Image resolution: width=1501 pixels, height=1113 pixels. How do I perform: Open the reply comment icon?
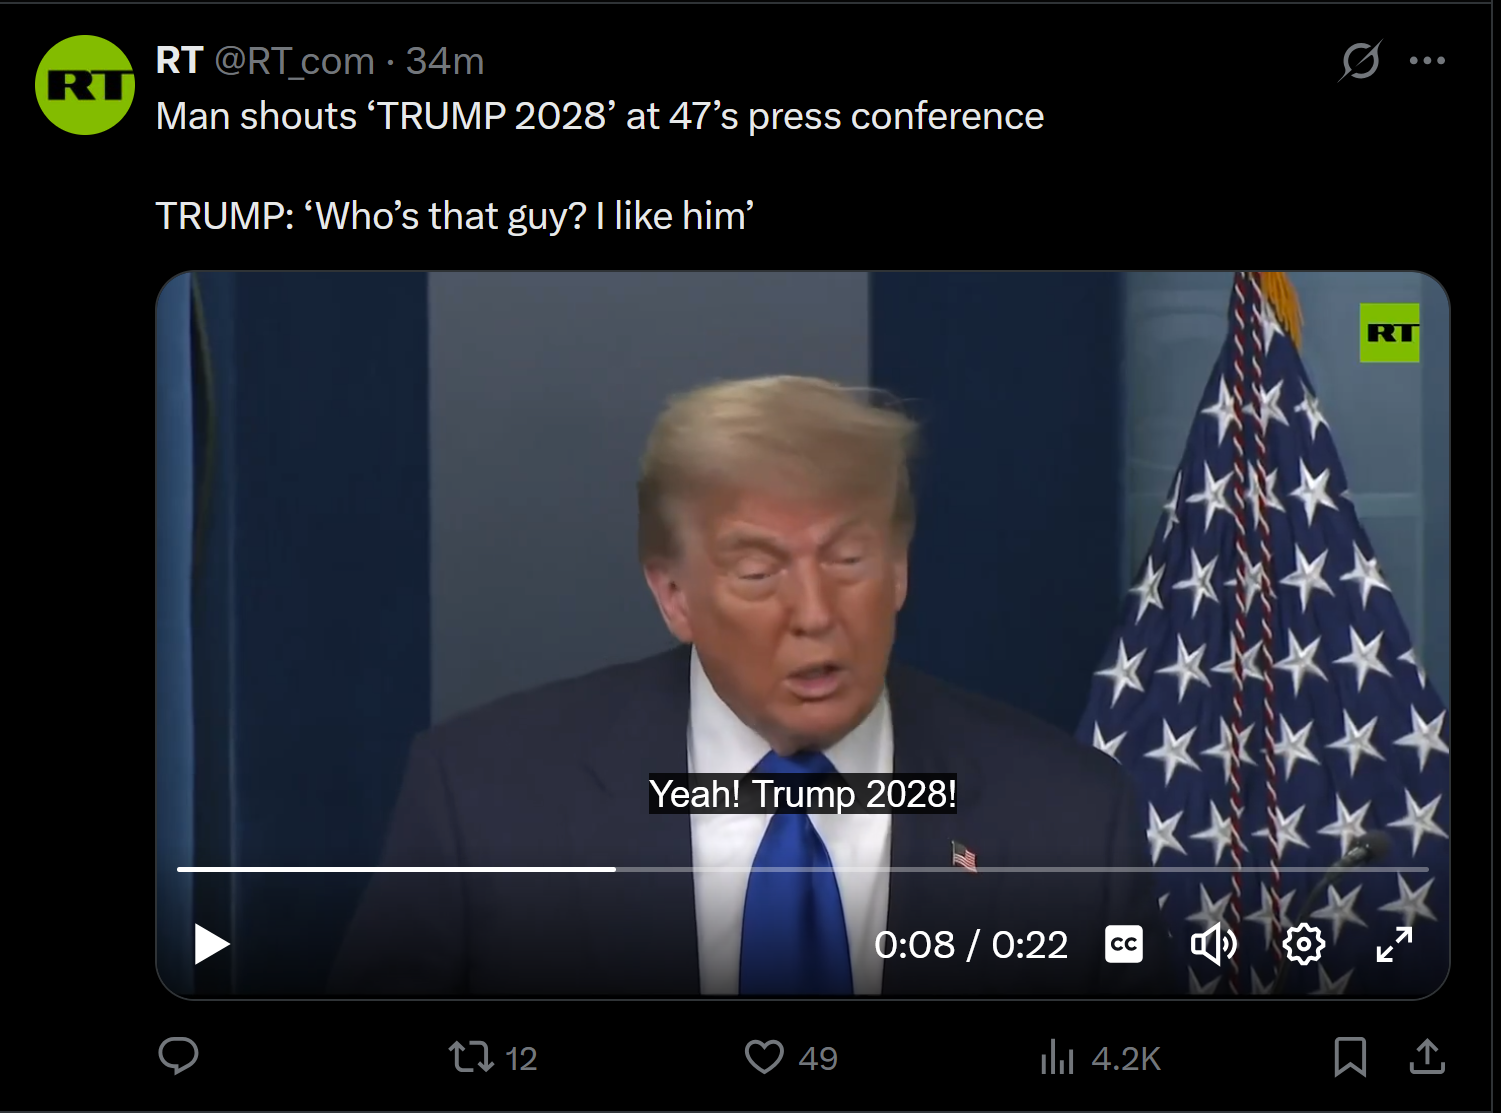click(179, 1056)
